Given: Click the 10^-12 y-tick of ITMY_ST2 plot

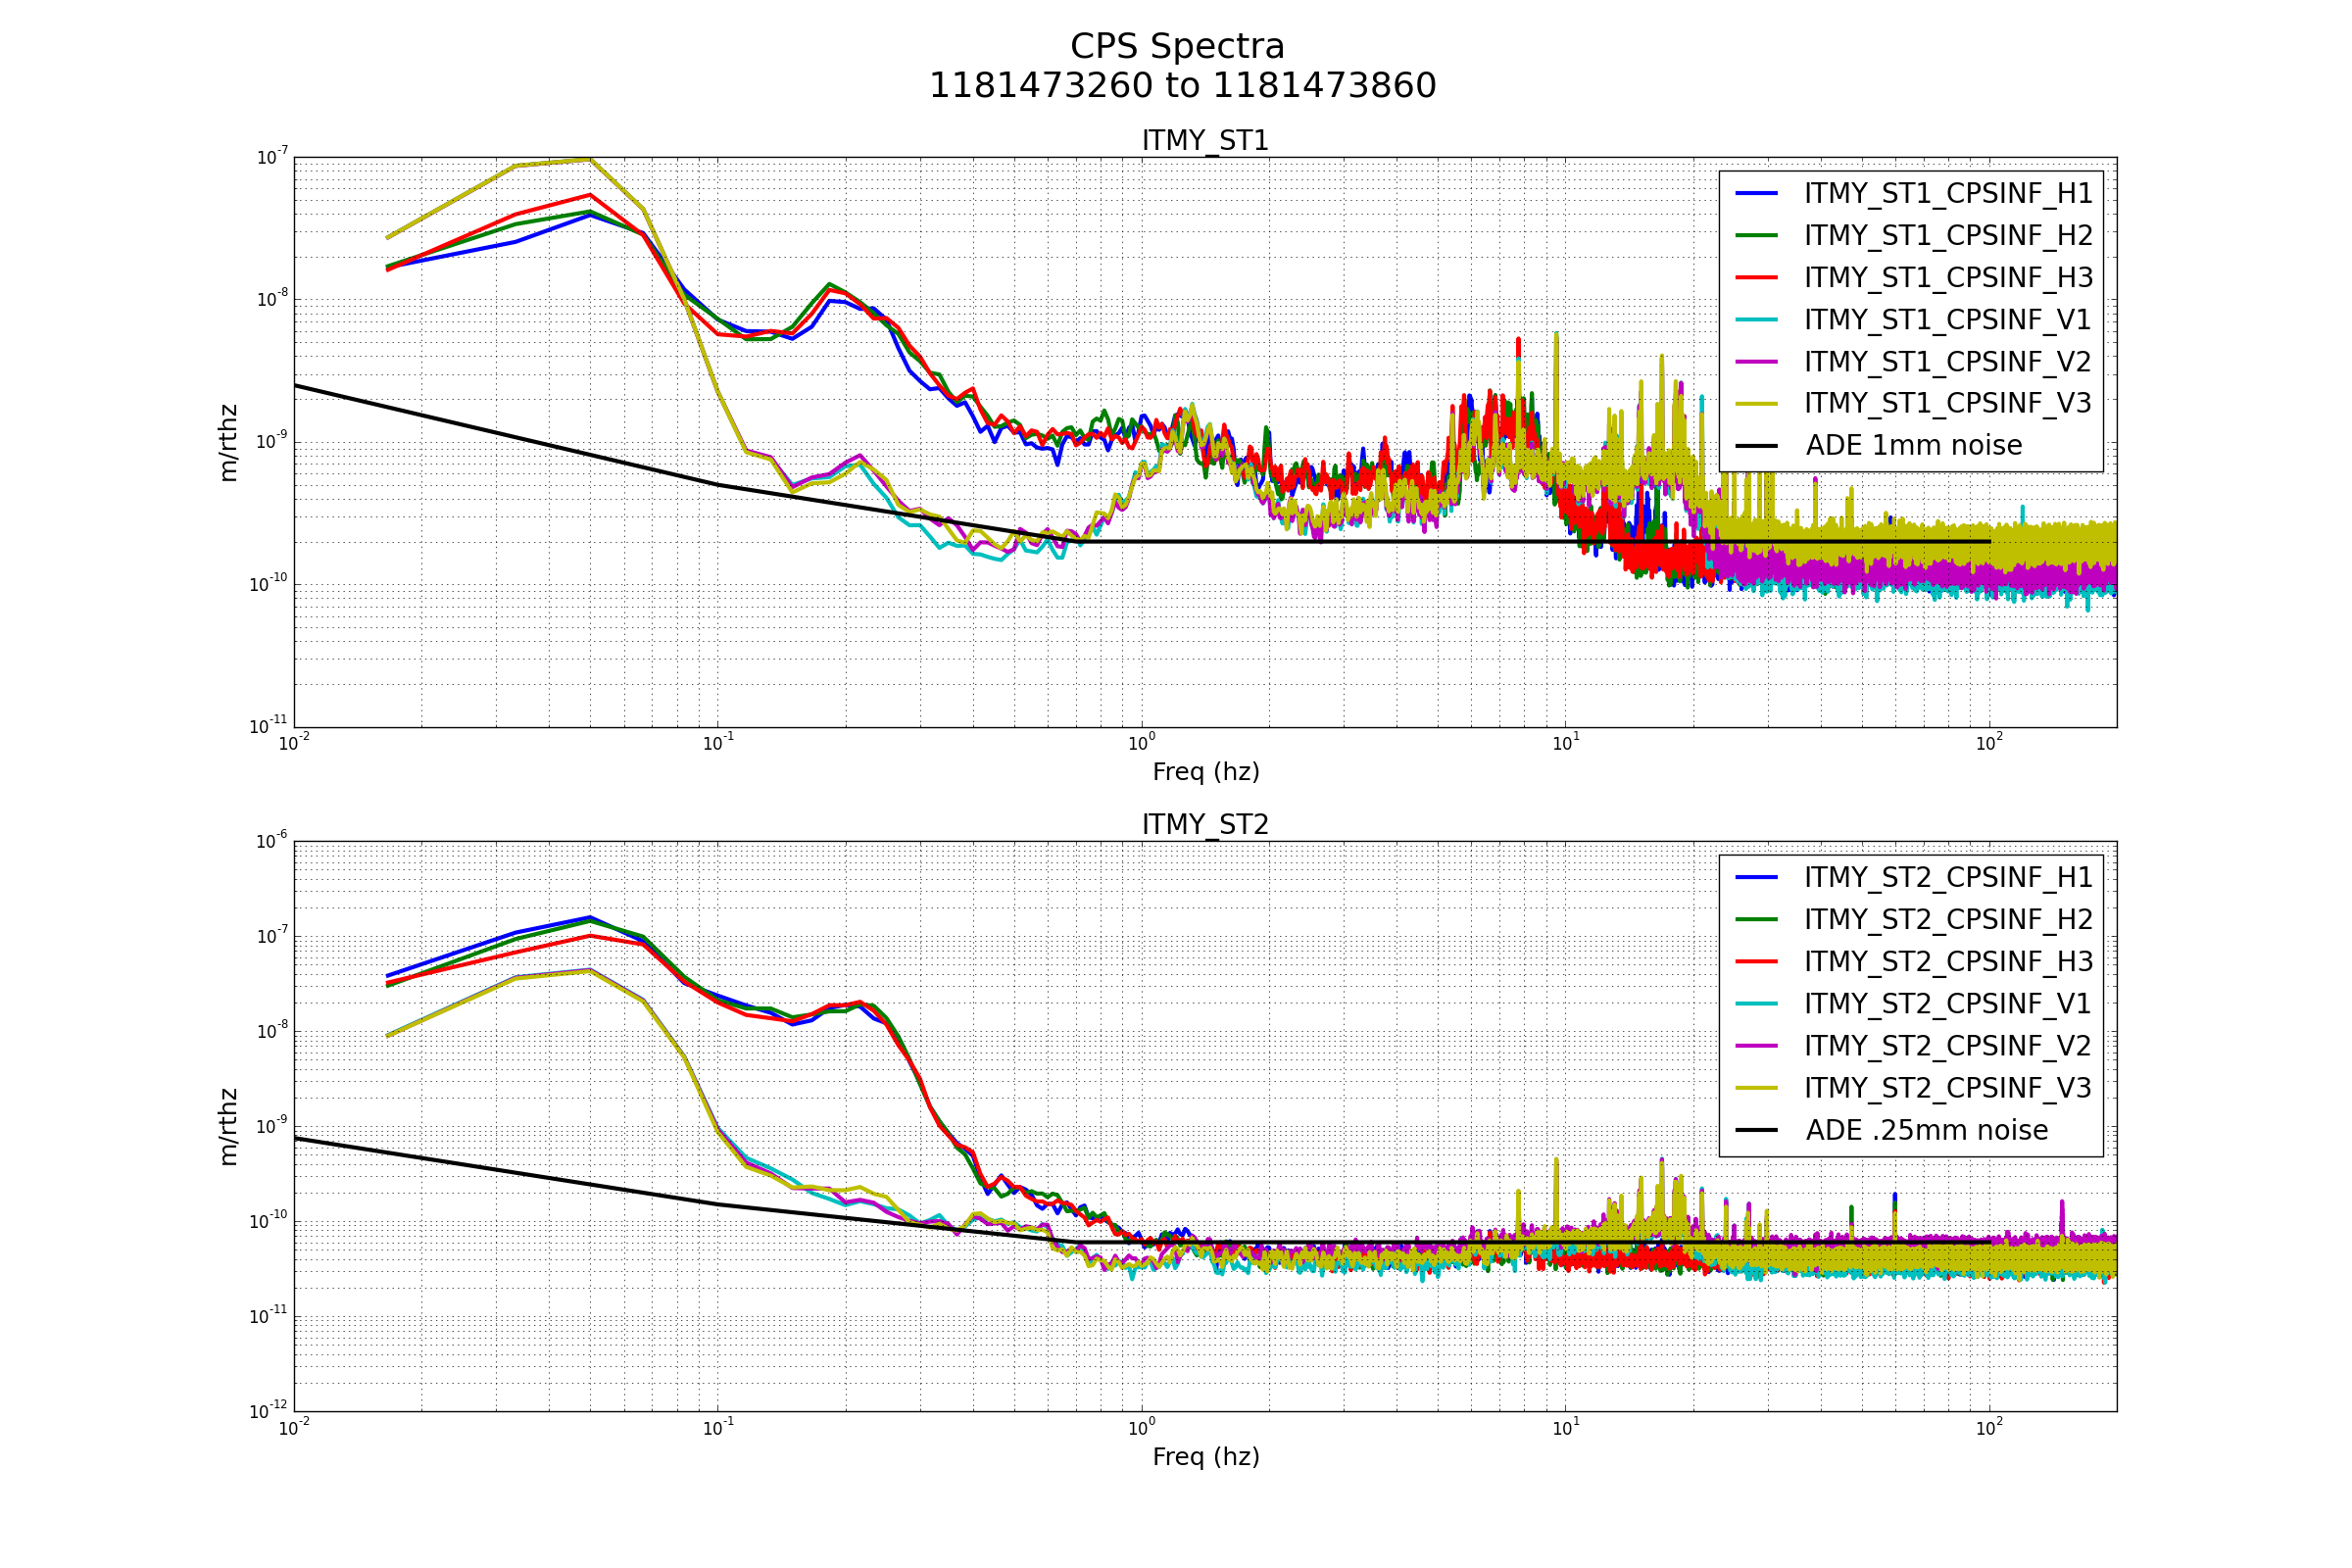Looking at the screenshot, I should coord(269,1410).
